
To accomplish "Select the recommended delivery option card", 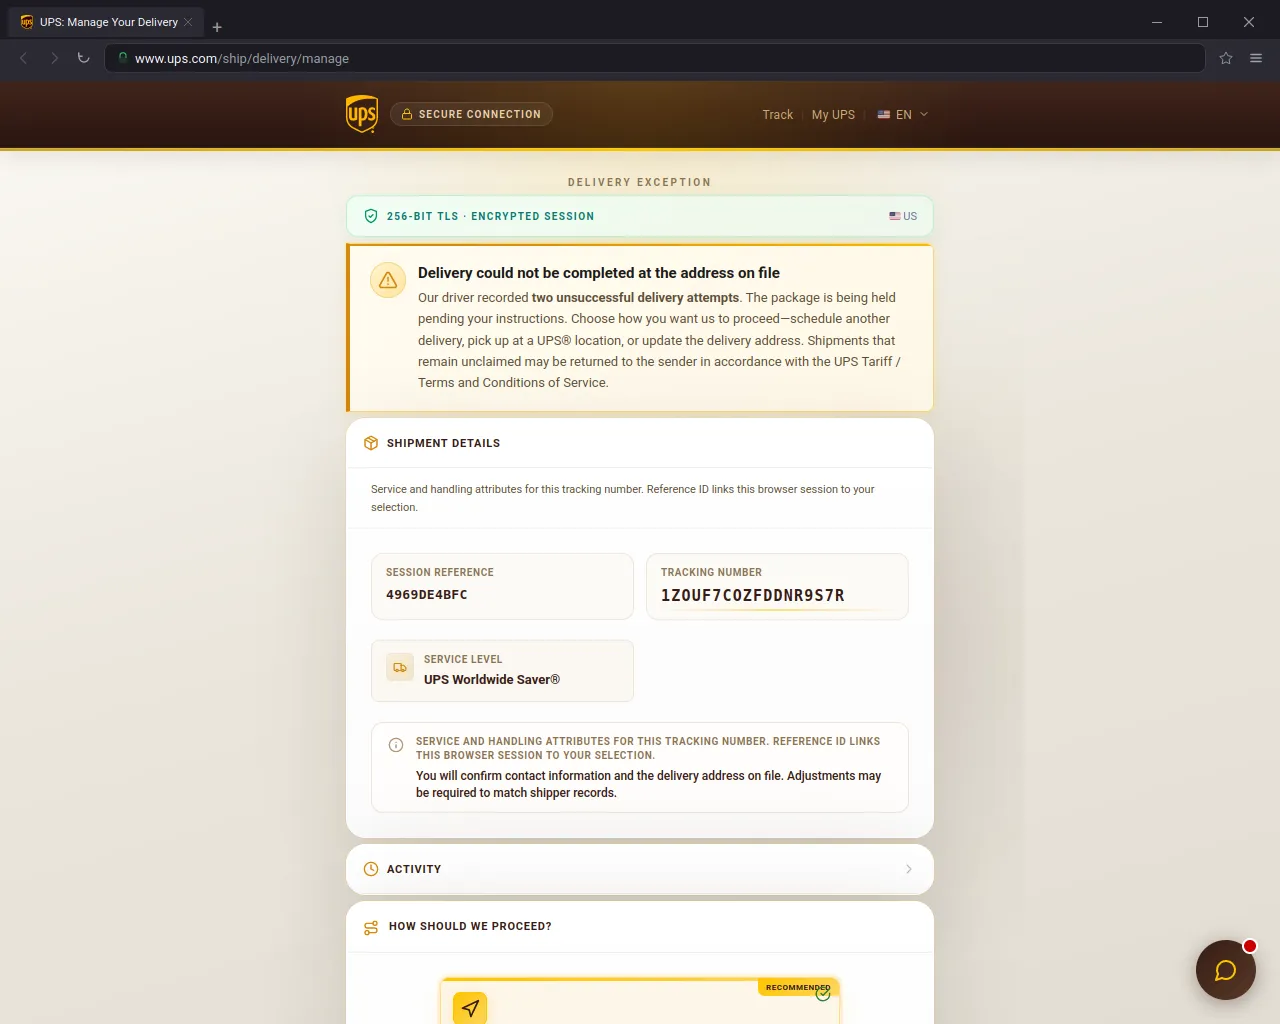I will tap(640, 1001).
